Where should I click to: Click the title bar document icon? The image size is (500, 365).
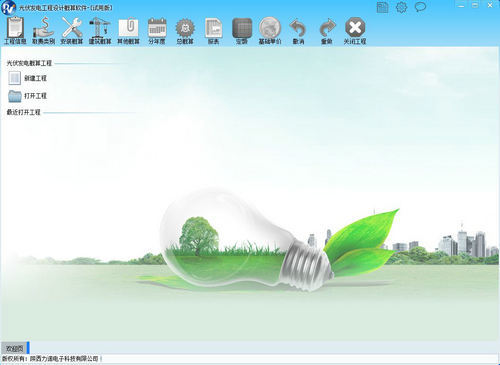click(382, 7)
